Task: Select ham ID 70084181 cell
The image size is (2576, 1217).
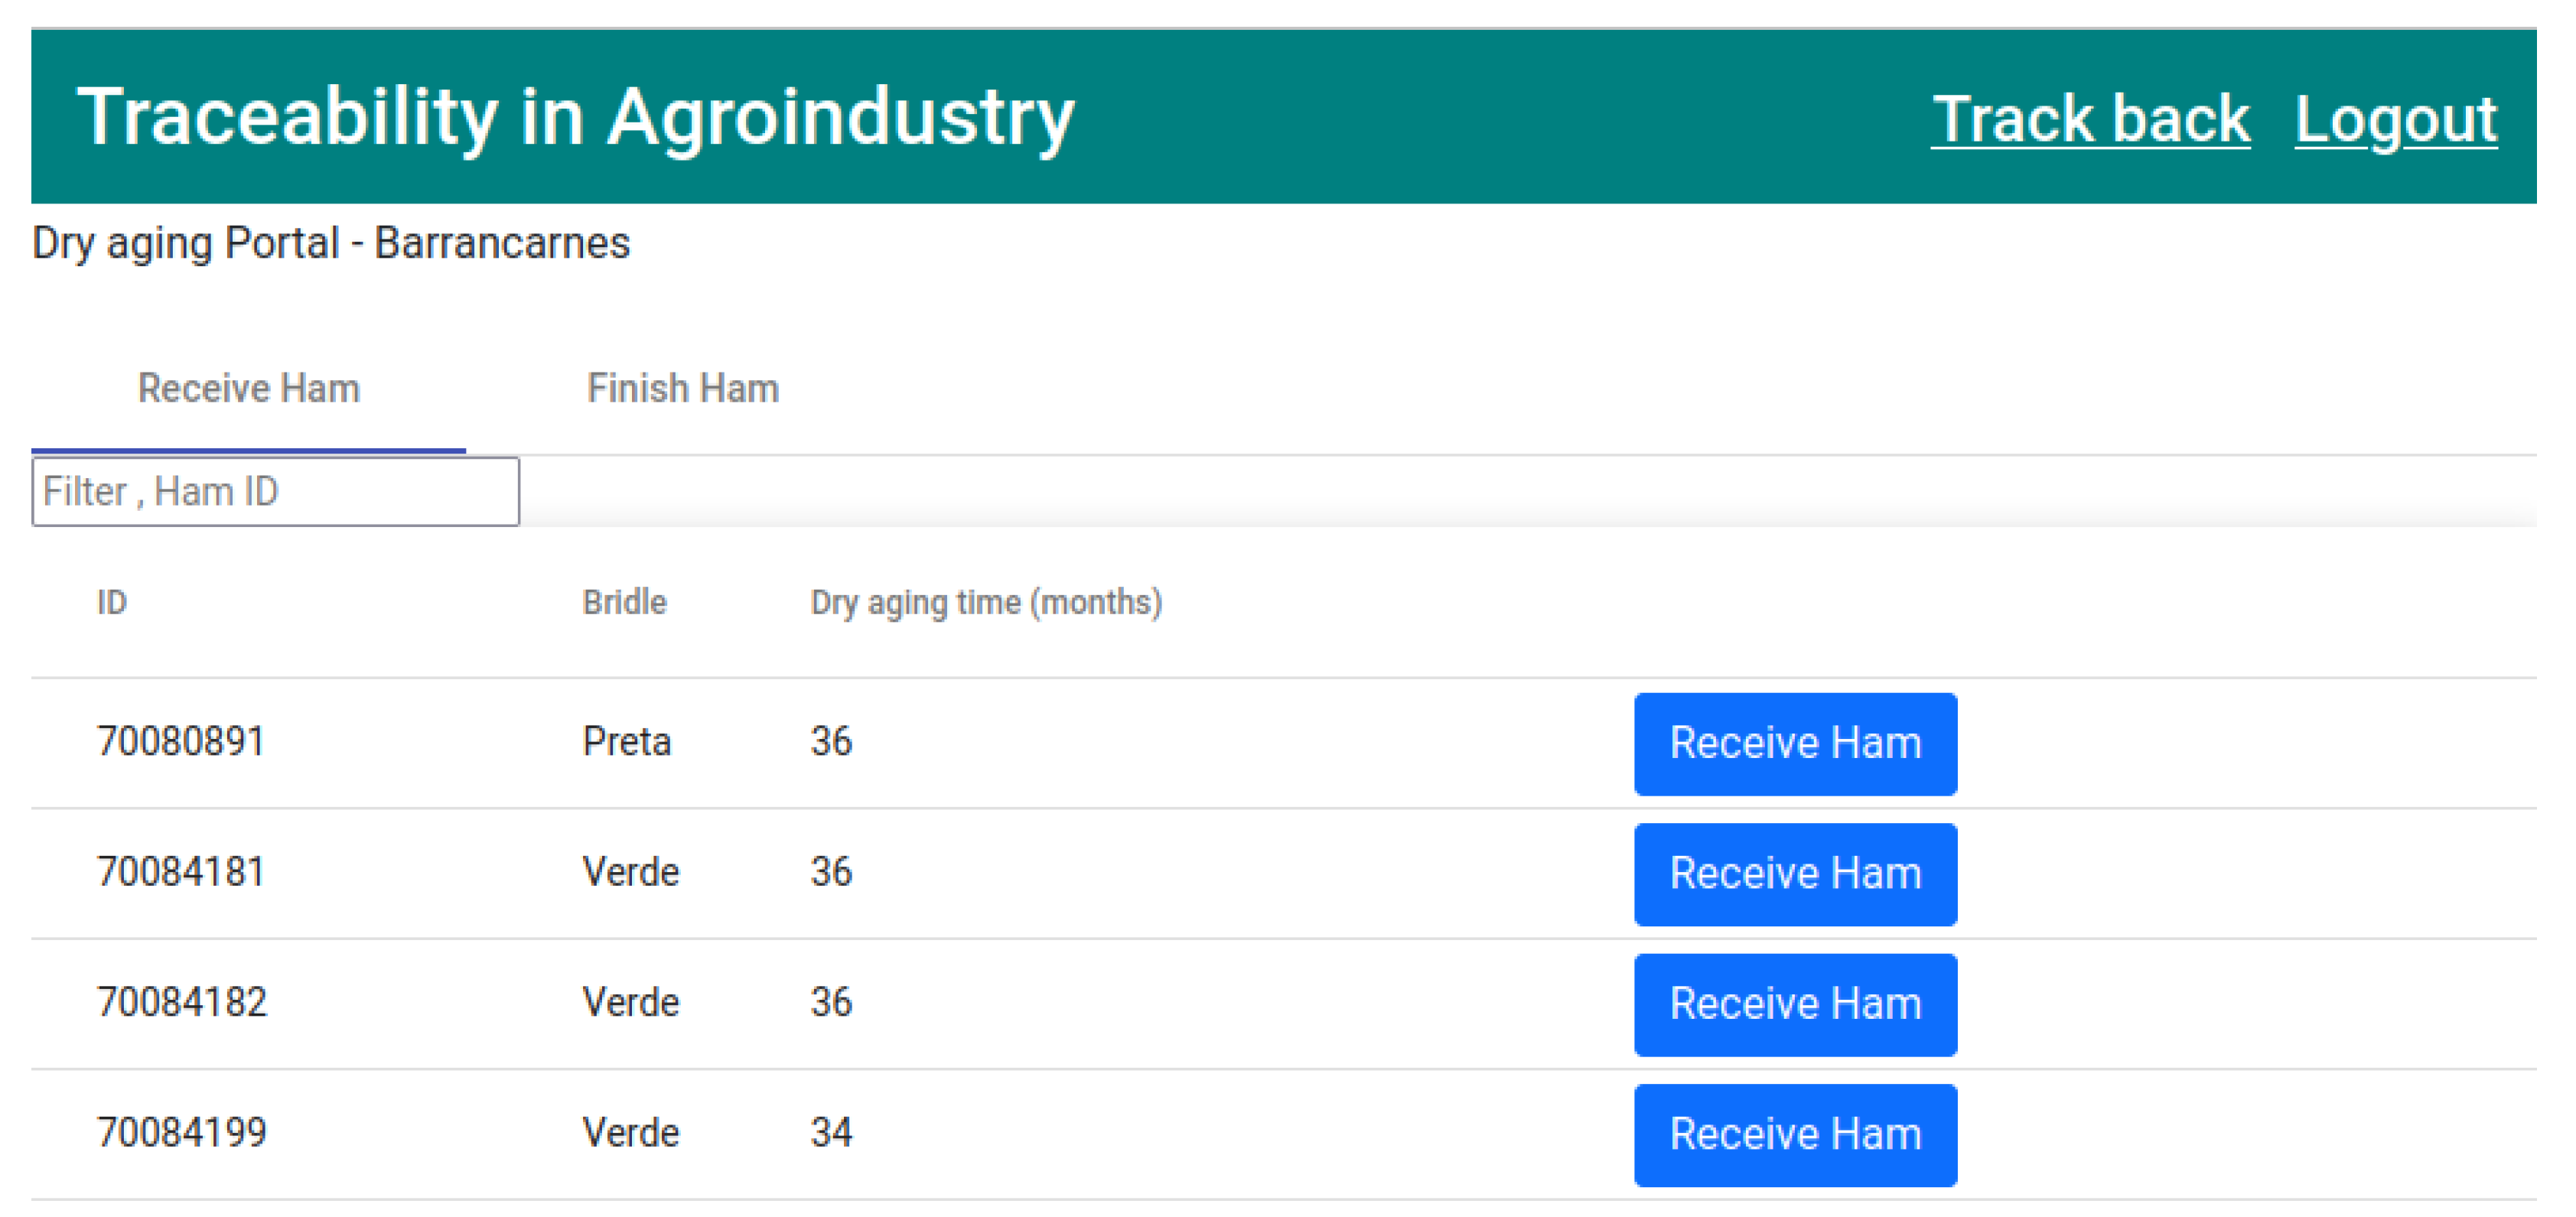Action: point(181,872)
